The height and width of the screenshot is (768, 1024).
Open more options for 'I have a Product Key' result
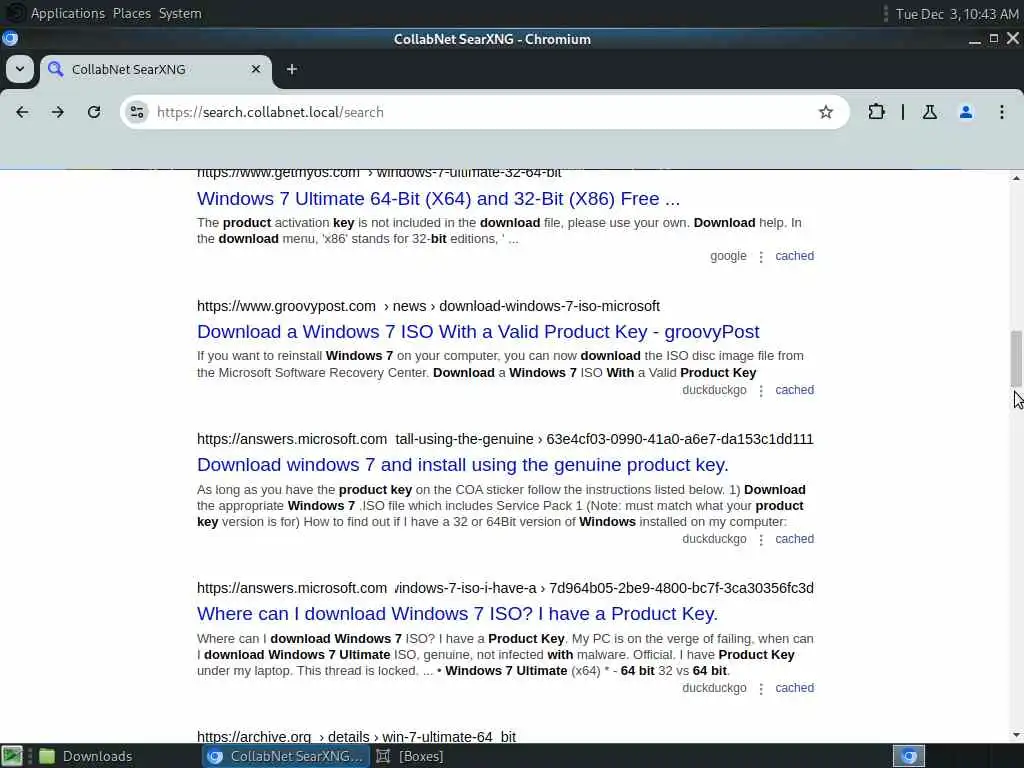click(x=761, y=688)
